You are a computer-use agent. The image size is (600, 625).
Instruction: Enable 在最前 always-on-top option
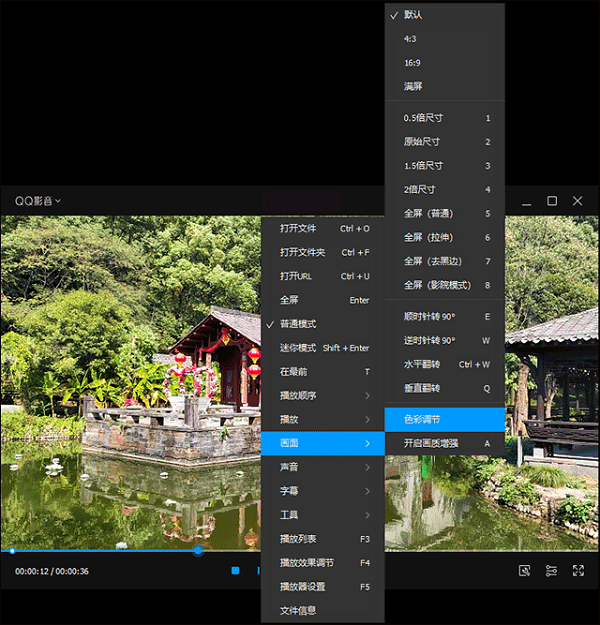coord(292,371)
